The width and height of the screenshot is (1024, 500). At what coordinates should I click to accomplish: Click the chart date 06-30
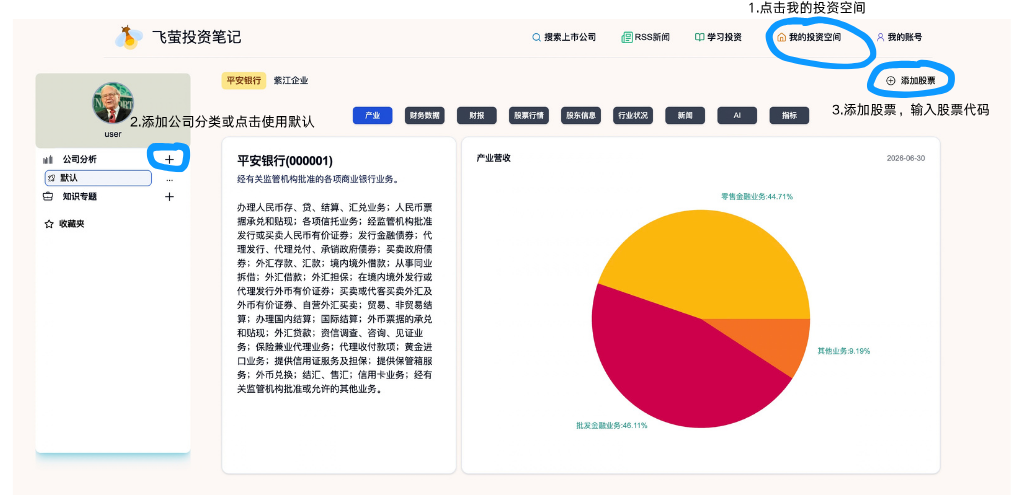906,159
